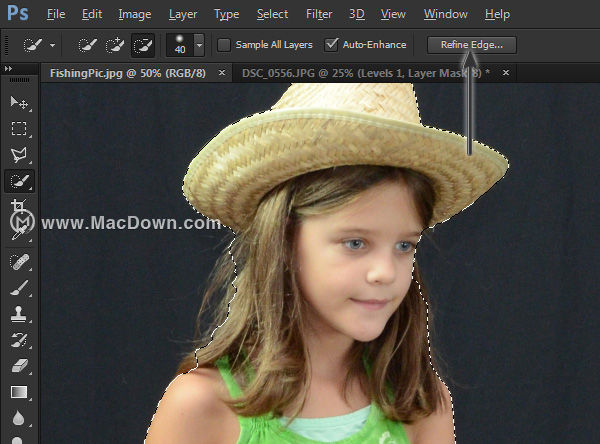Select the Polygonal Lasso tool
This screenshot has width=600, height=444.
[x=19, y=154]
